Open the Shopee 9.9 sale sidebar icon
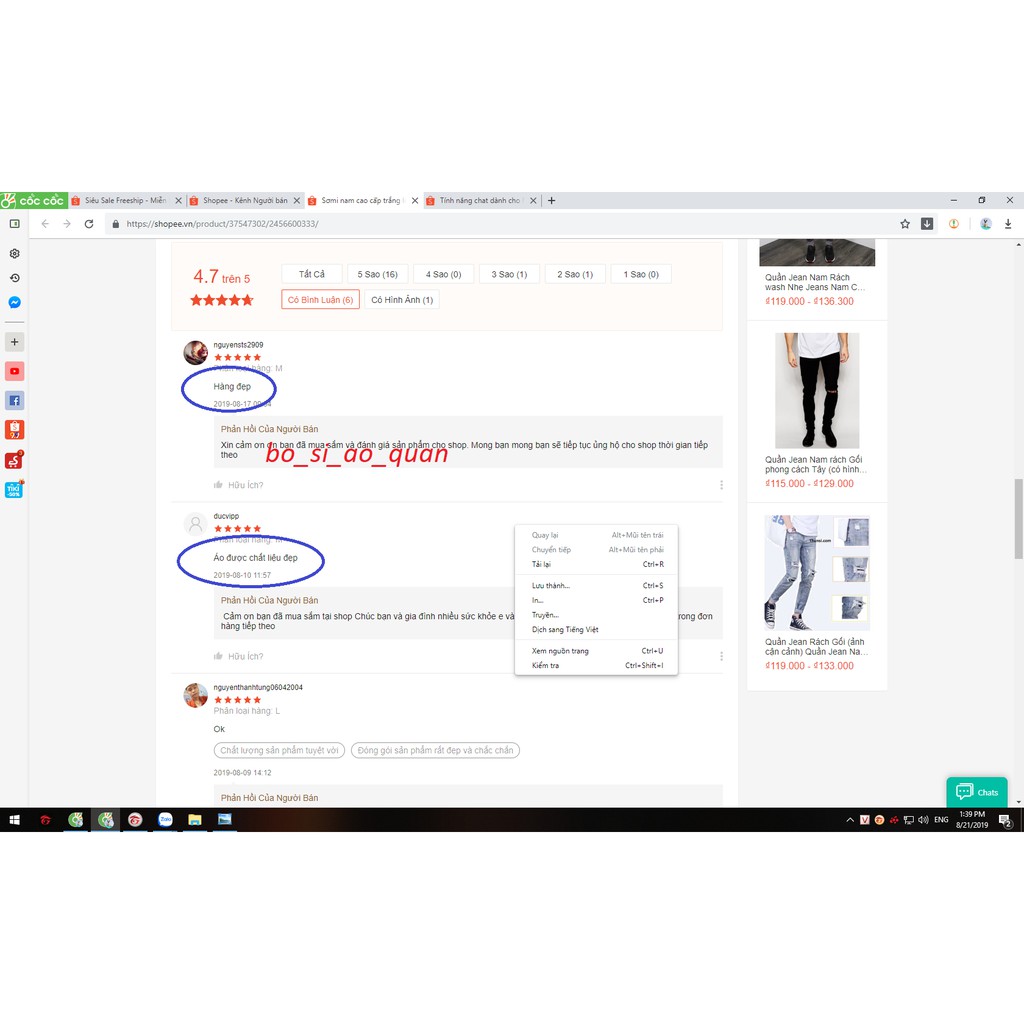The image size is (1024, 1024). [14, 430]
